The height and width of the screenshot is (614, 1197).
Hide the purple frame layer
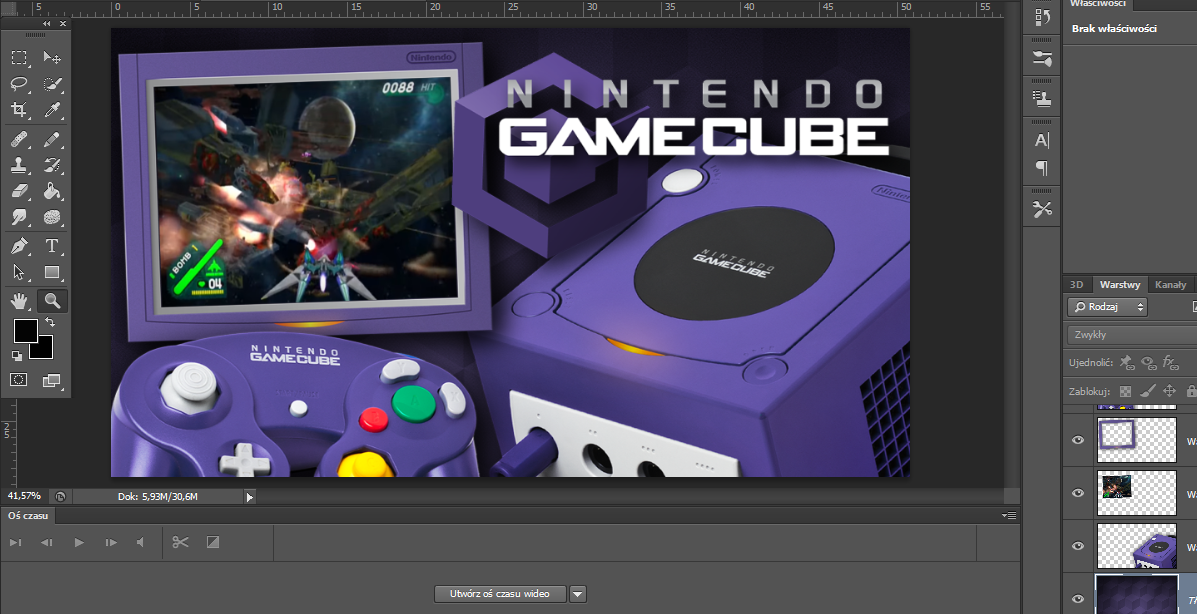coord(1078,440)
